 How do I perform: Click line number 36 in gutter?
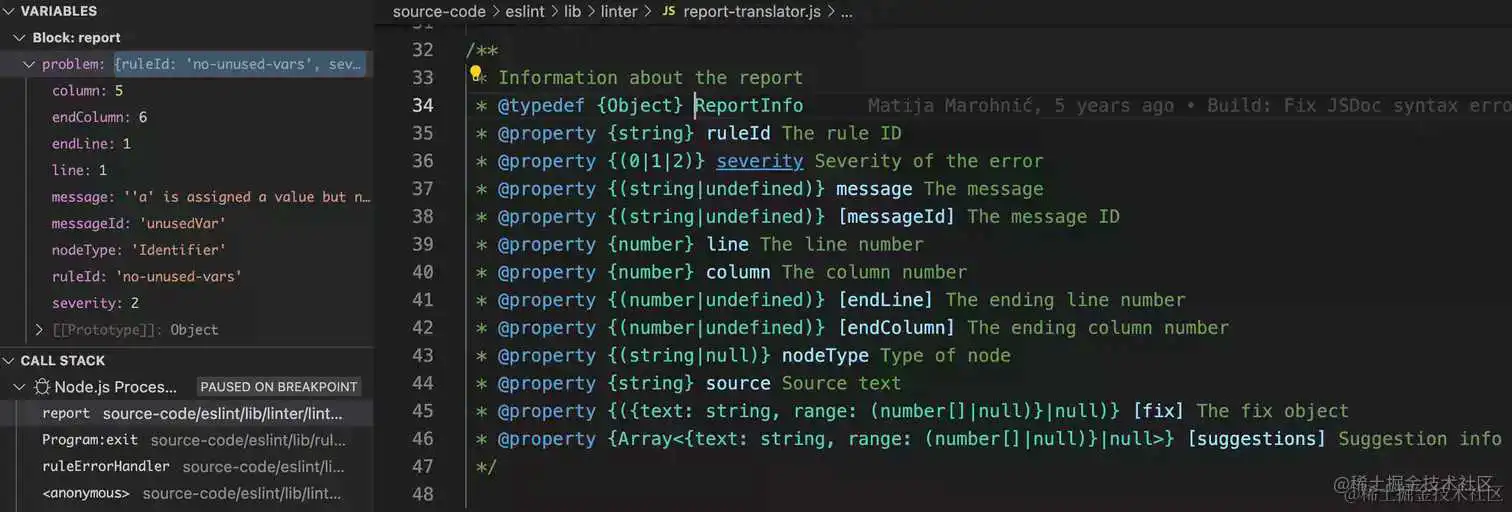tap(422, 161)
